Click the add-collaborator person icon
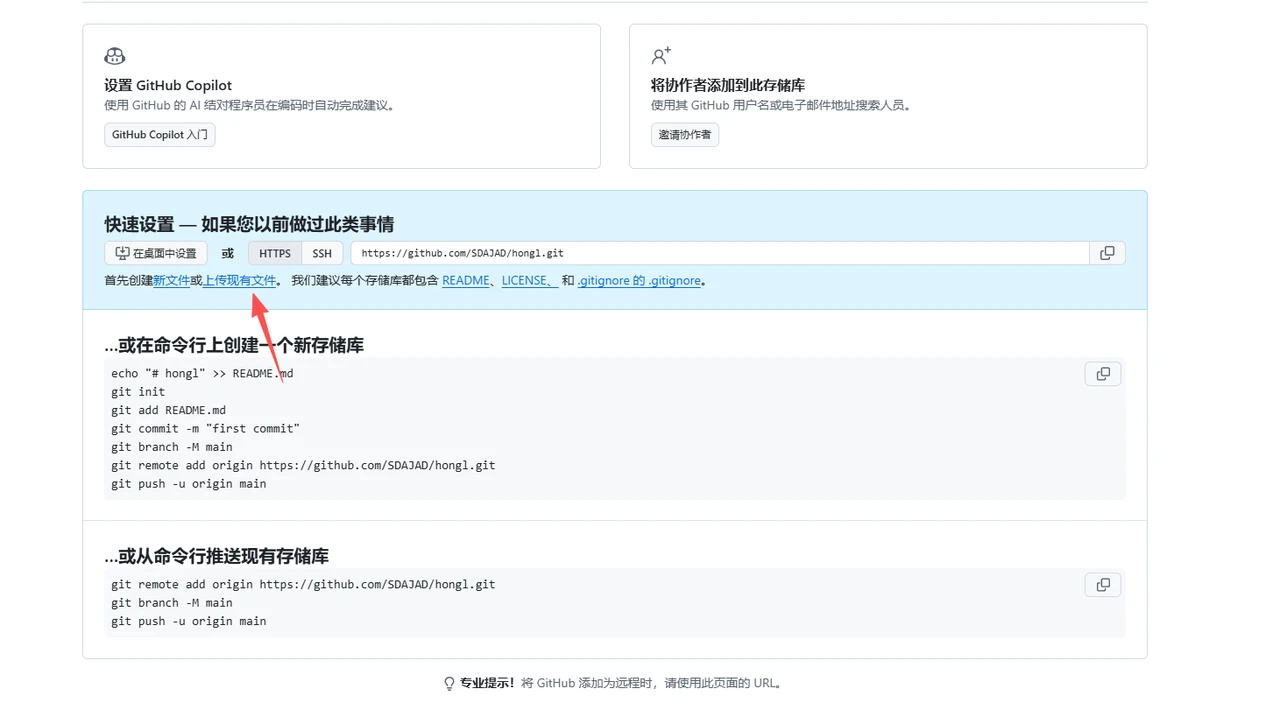 [x=660, y=55]
